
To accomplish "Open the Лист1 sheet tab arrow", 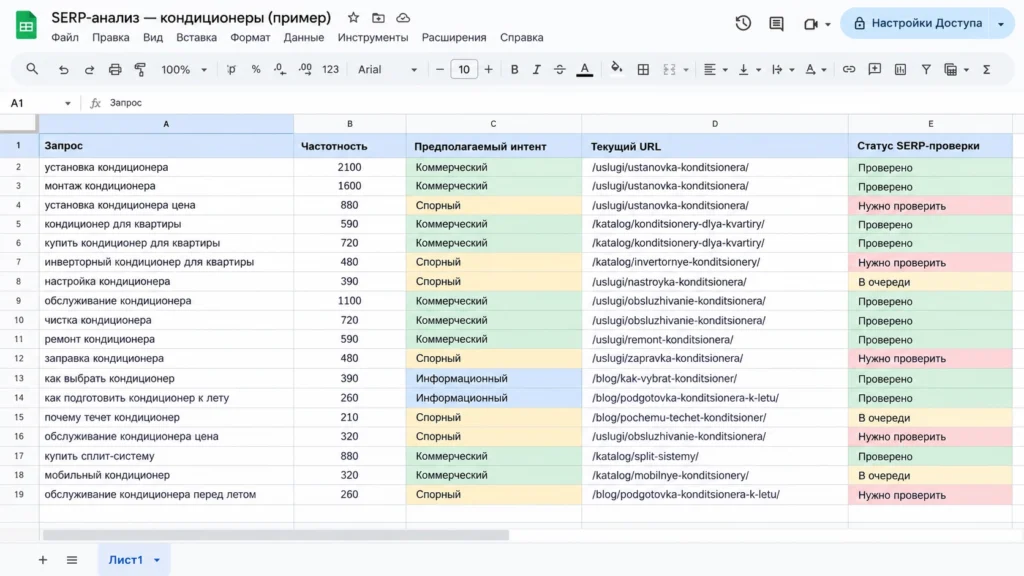I will coord(157,560).
